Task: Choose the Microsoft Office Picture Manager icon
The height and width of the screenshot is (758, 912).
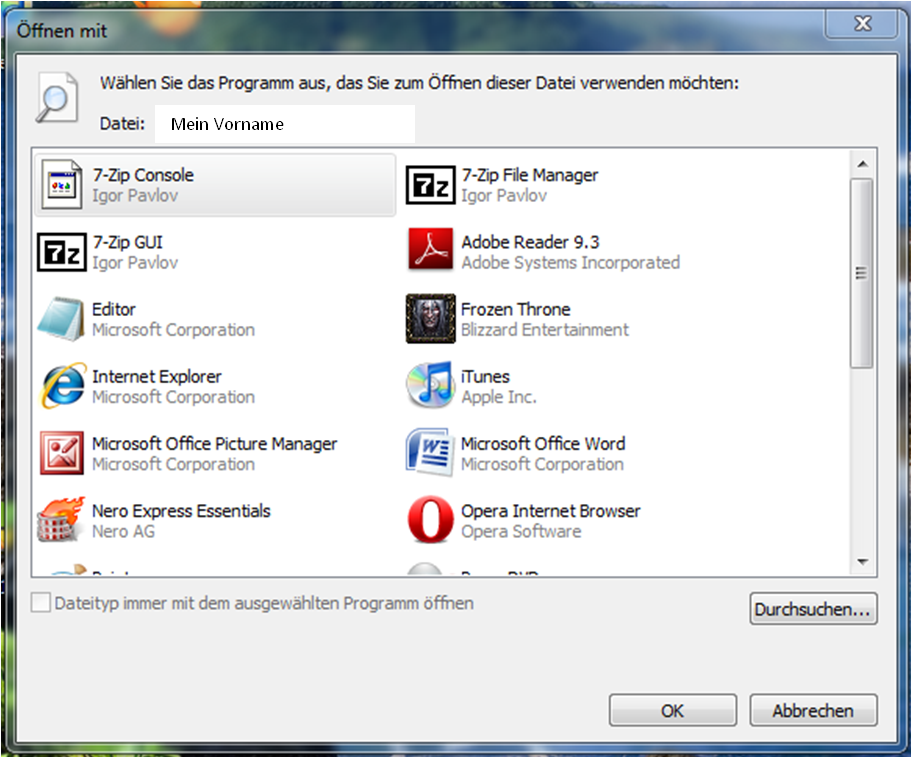Action: coord(62,453)
